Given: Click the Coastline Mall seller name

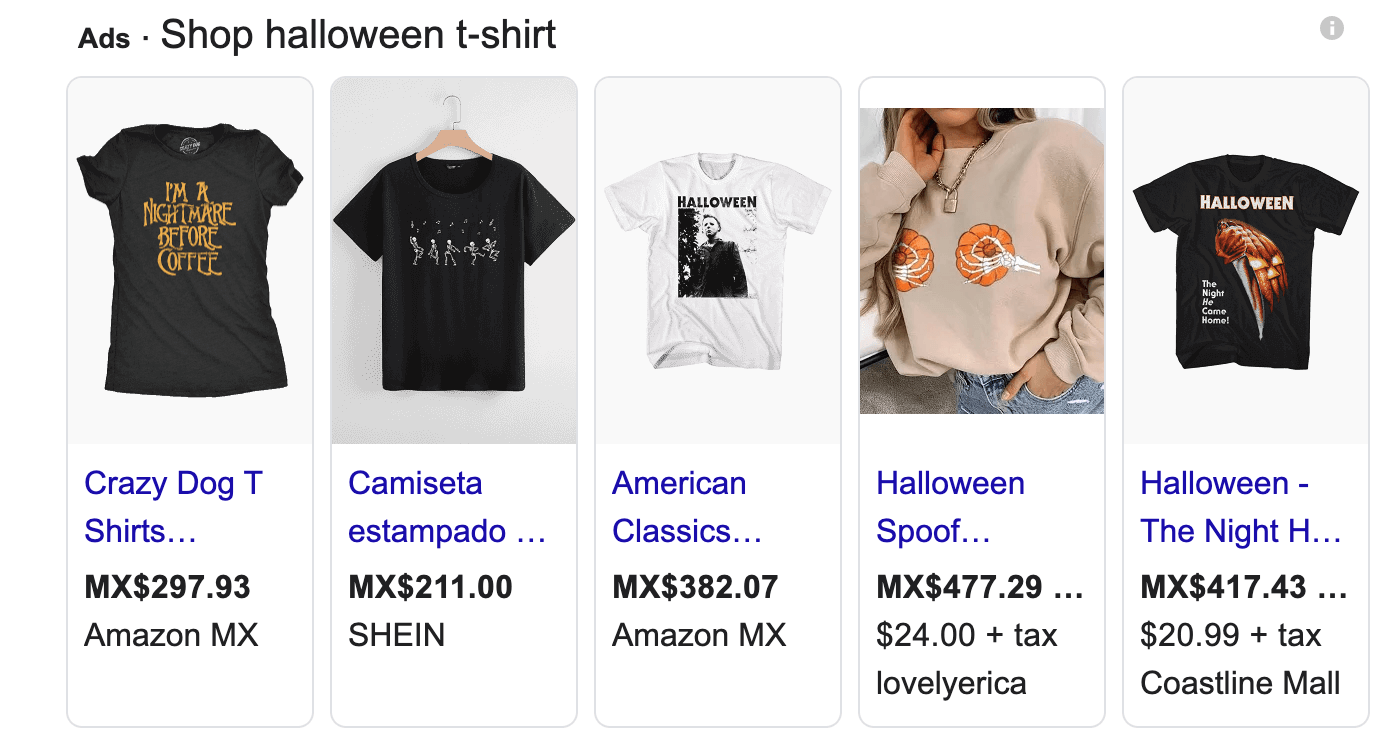Looking at the screenshot, I should pyautogui.click(x=1240, y=683).
